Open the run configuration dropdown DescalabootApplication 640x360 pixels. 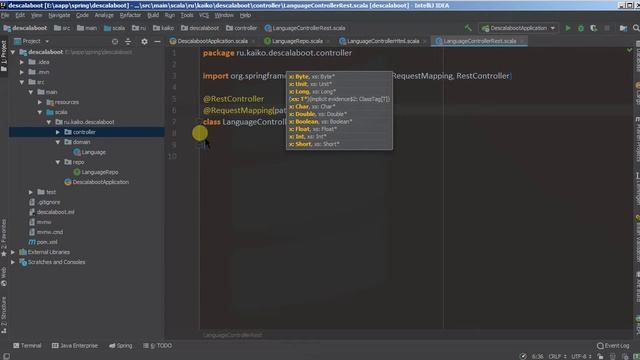click(518, 28)
